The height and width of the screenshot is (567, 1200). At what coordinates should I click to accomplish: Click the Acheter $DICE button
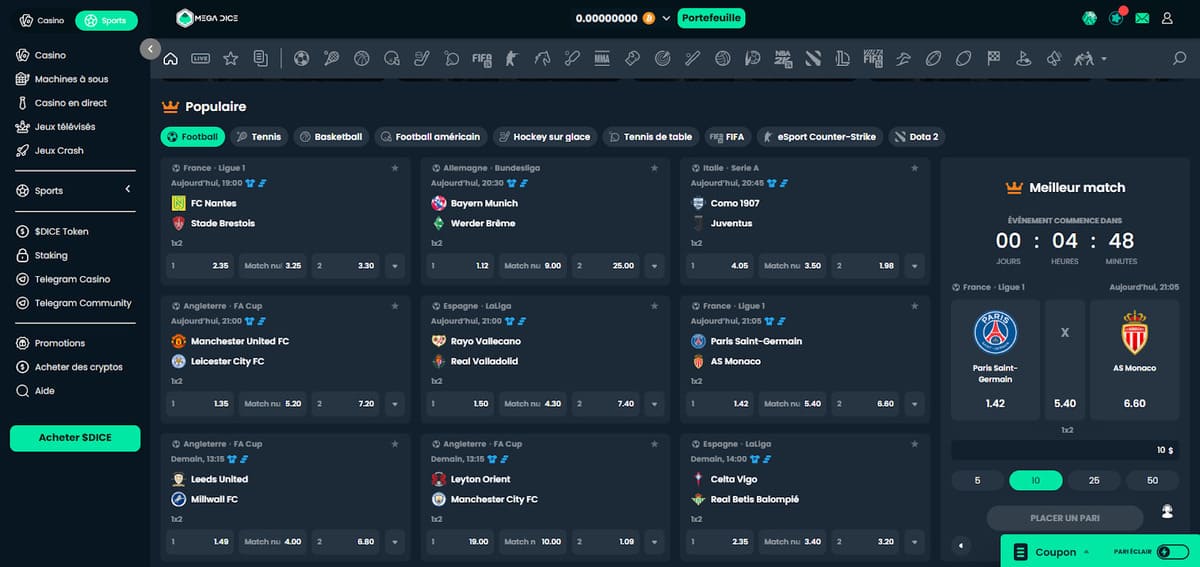pyautogui.click(x=75, y=438)
